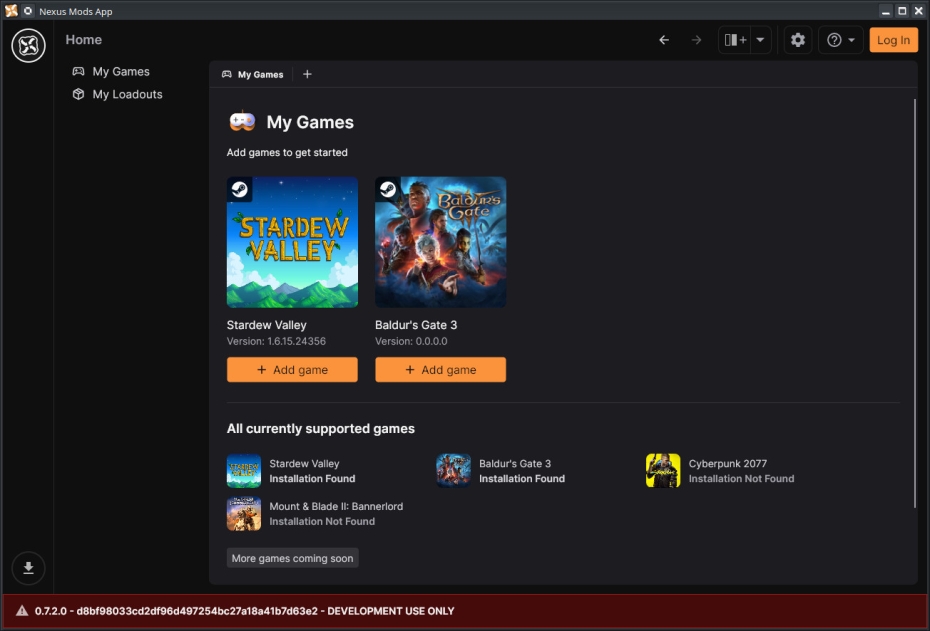Maximize the Nexus Mods App window

click(x=902, y=11)
